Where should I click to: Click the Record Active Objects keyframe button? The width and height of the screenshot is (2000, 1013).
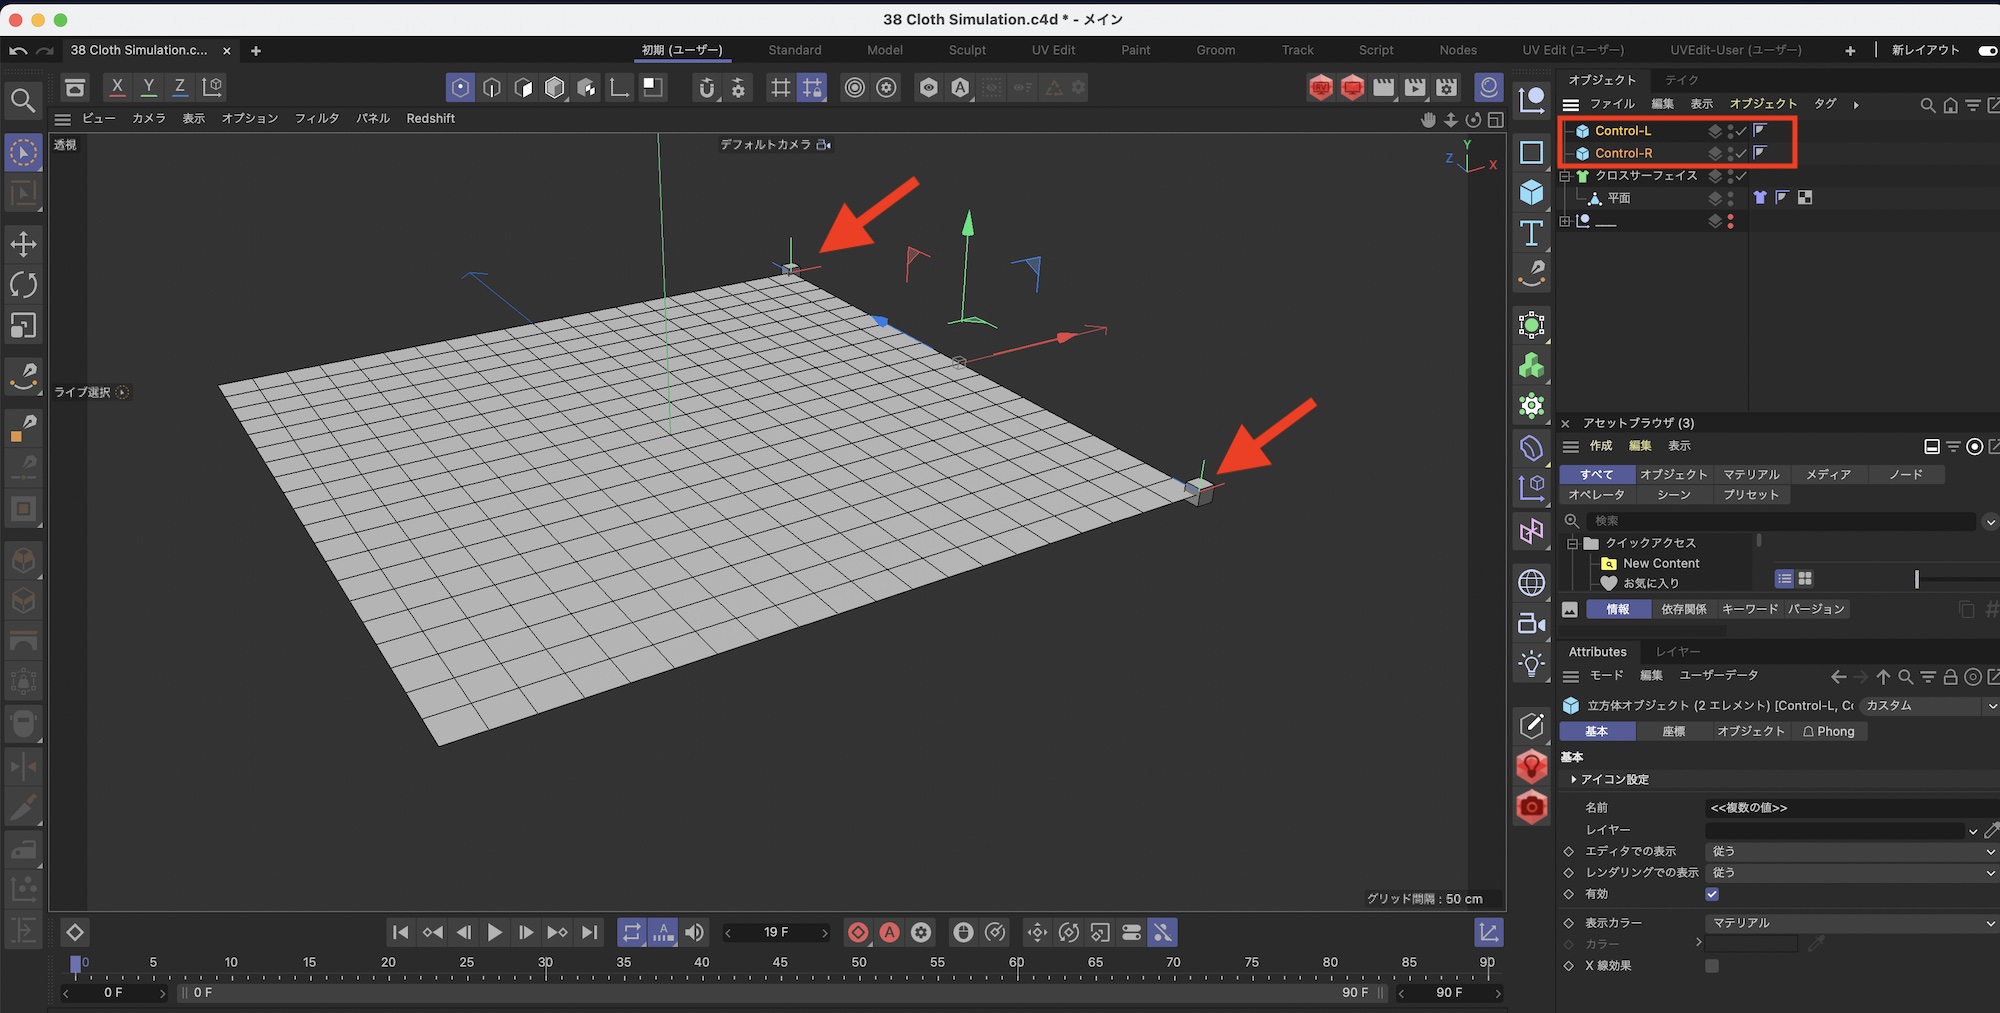(858, 933)
